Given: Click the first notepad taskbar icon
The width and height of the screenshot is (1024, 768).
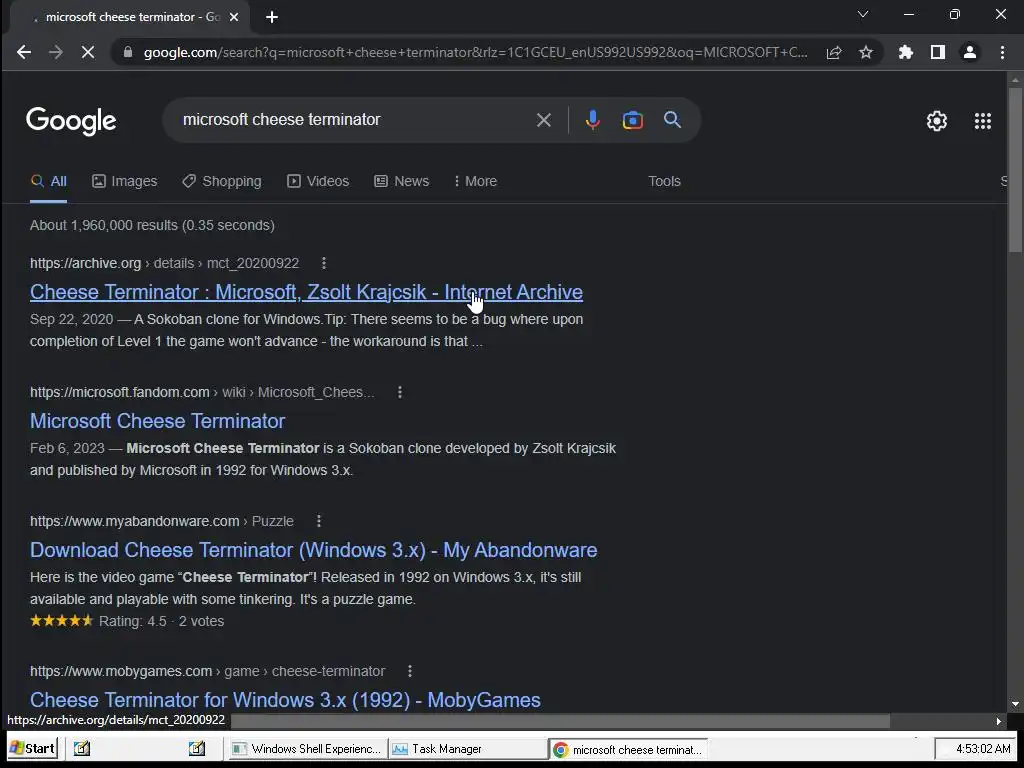Looking at the screenshot, I should pyautogui.click(x=82, y=748).
